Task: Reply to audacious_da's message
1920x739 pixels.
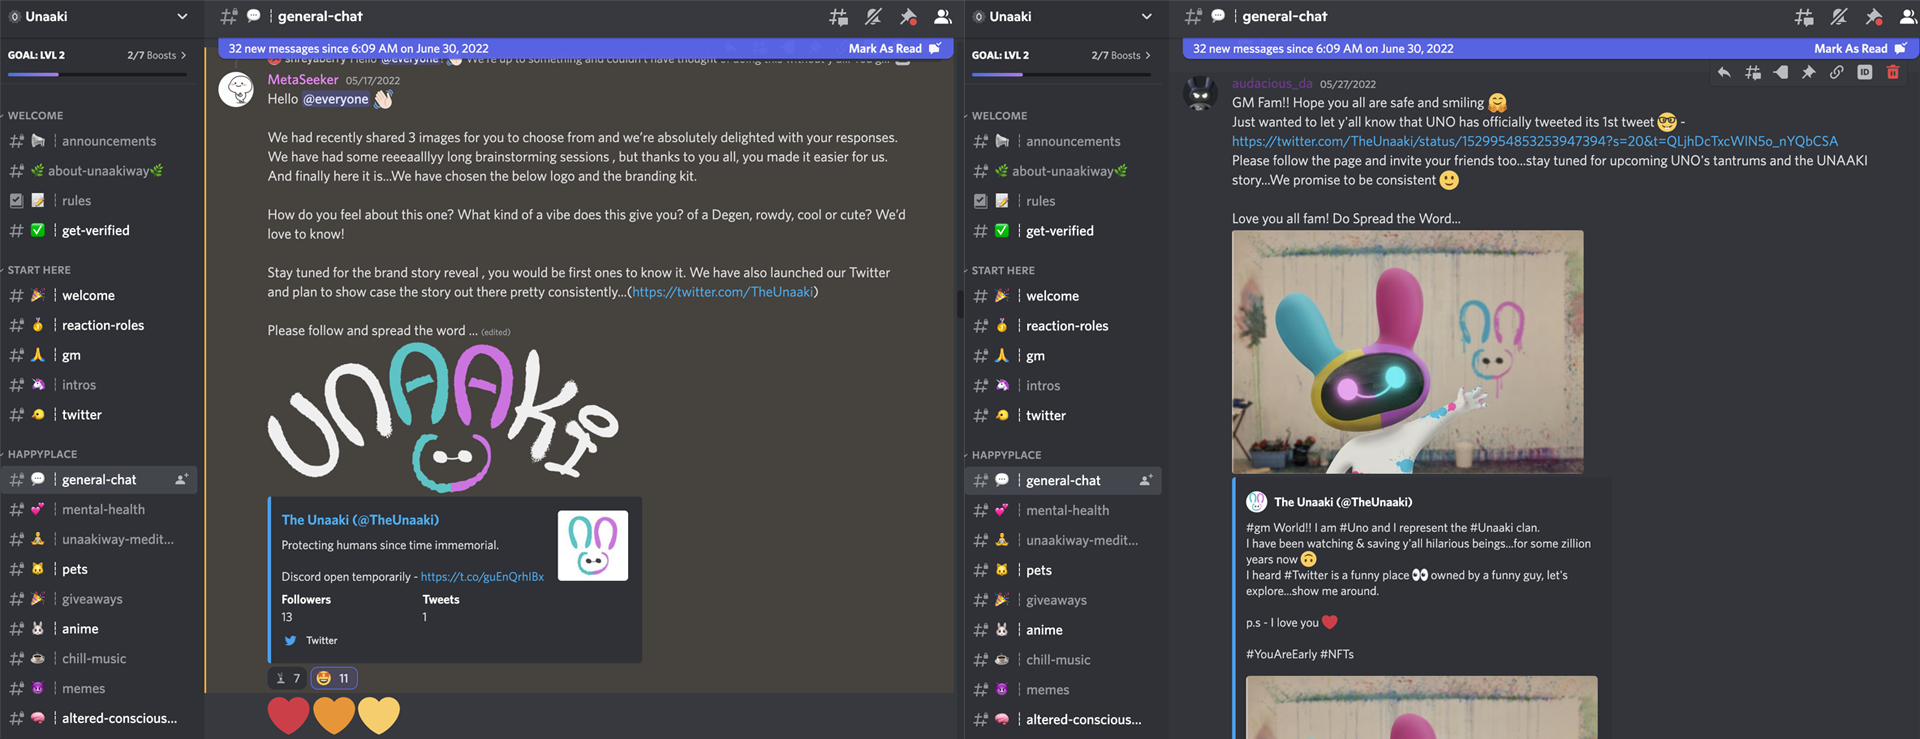Action: click(x=1724, y=72)
